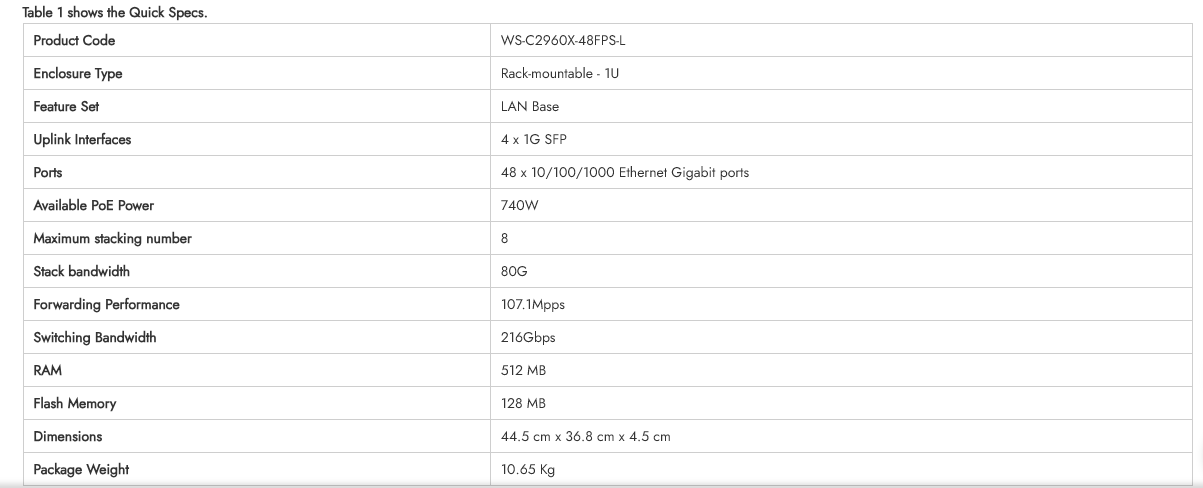Select the LAN Base value cell
The image size is (1203, 488).
tap(530, 107)
